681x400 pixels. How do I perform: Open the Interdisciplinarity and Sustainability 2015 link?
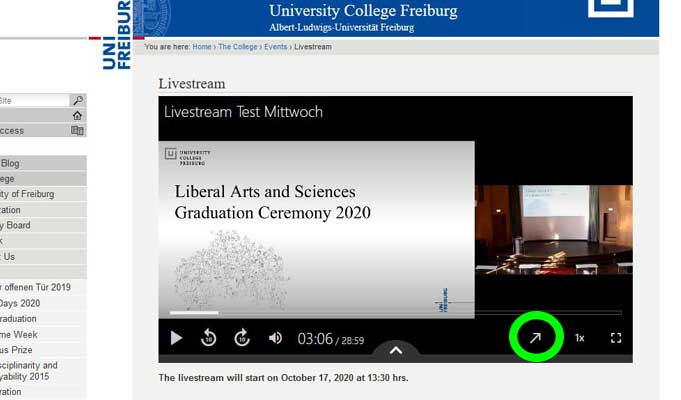29,371
